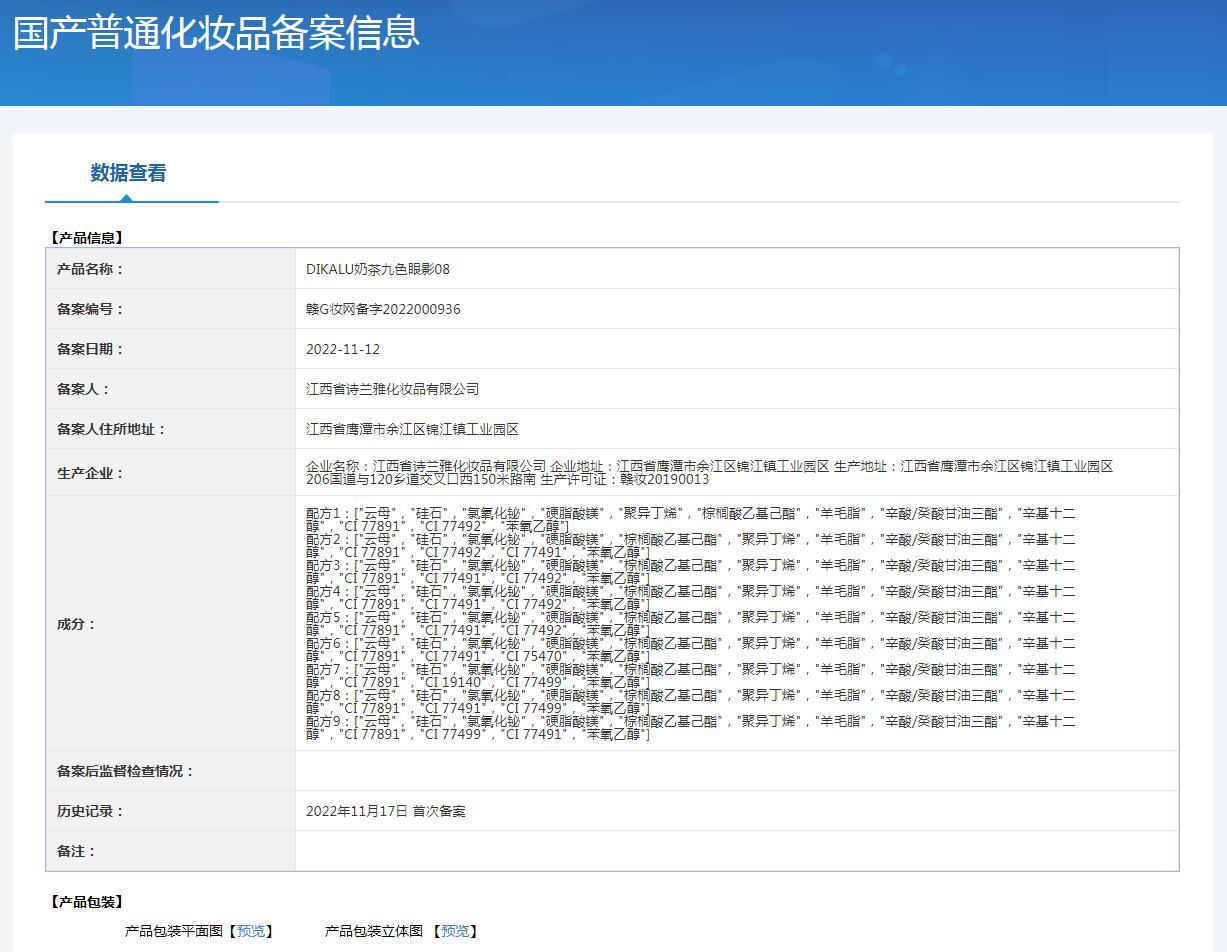Click the 【产品信息】 section heading
Screen dimensions: 1227x952
(86, 238)
